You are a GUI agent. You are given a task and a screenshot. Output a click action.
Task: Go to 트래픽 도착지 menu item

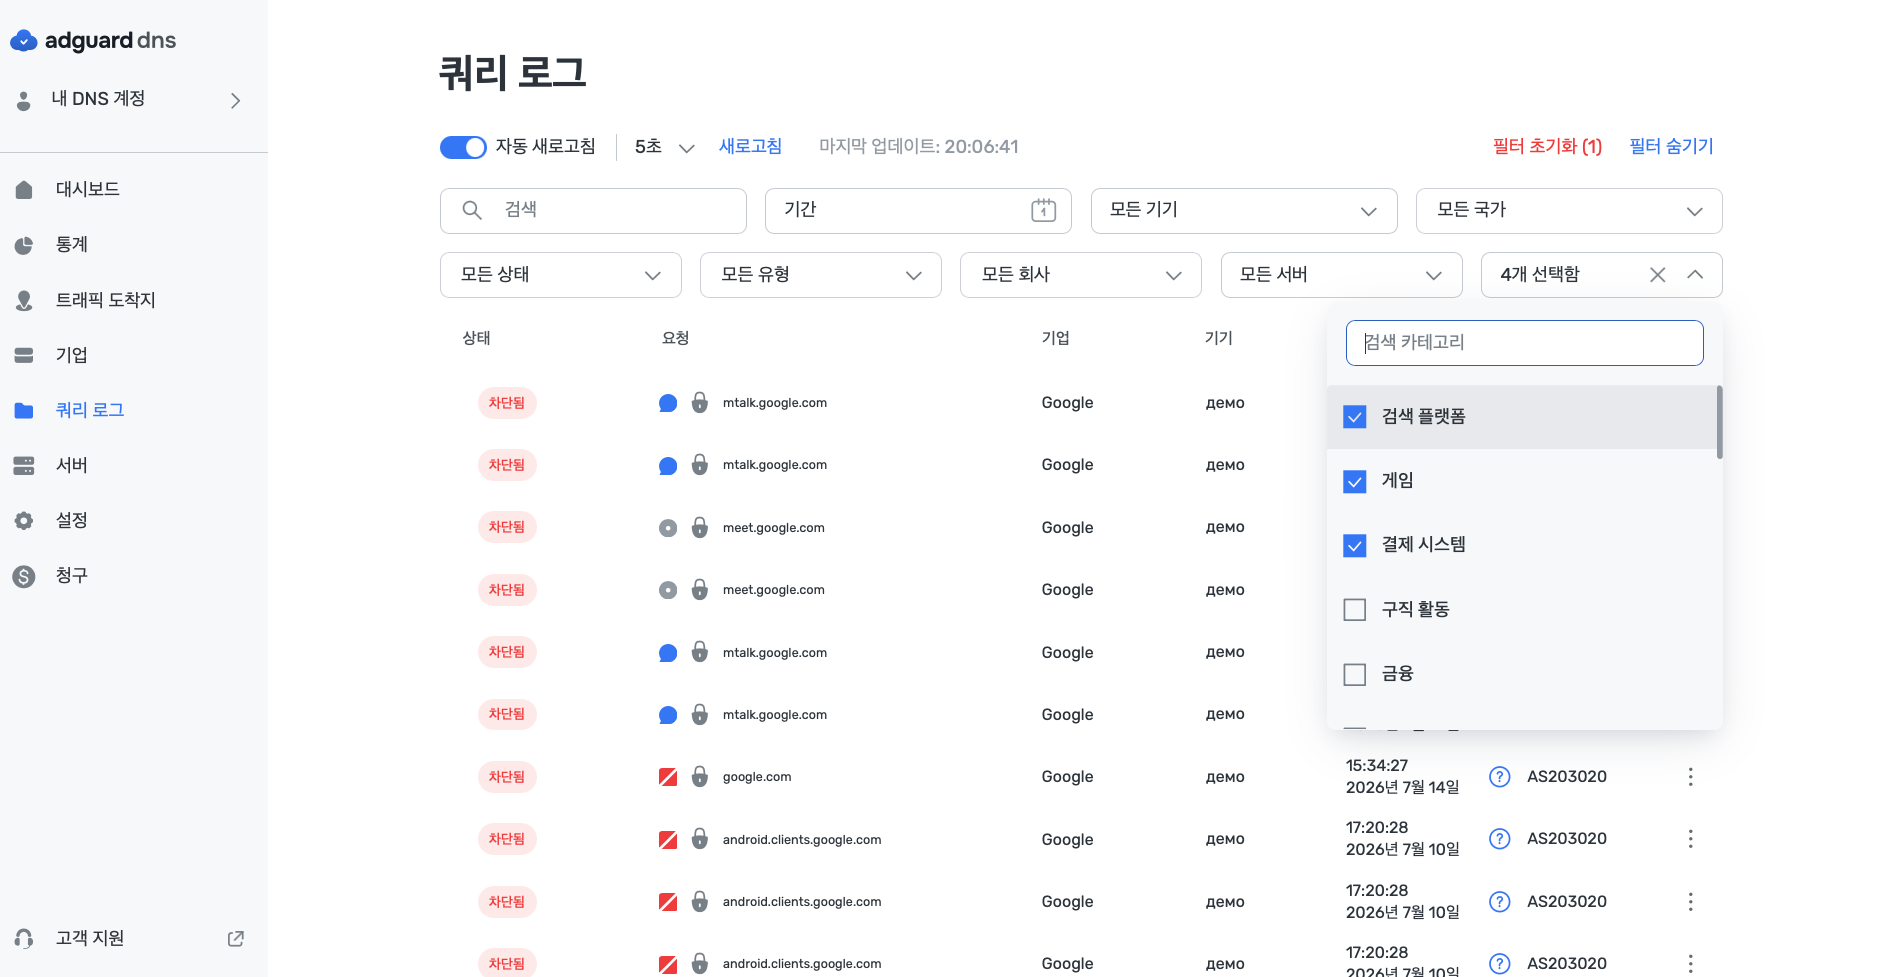[106, 300]
